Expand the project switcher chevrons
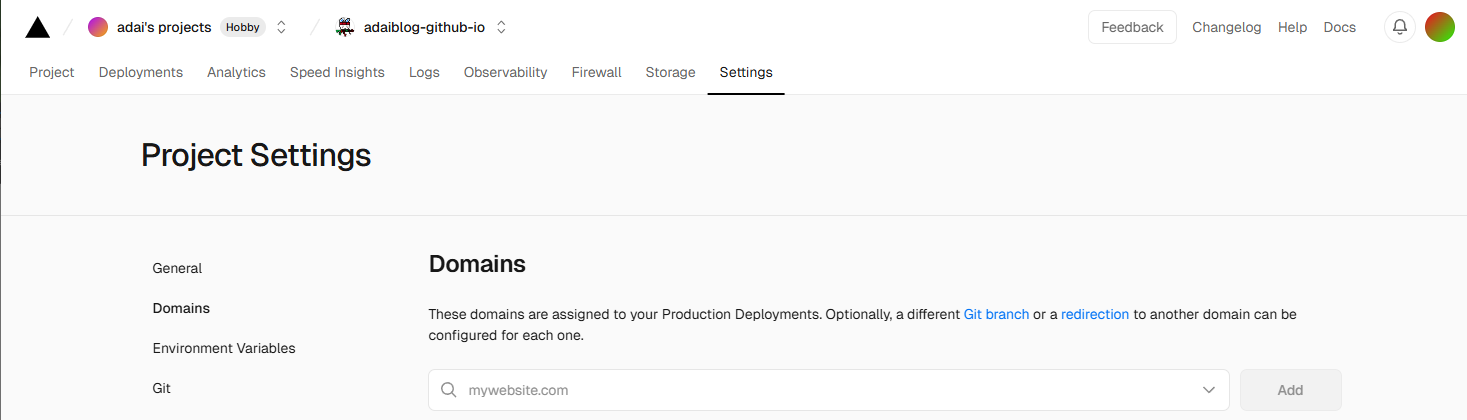The height and width of the screenshot is (420, 1467). coord(501,27)
